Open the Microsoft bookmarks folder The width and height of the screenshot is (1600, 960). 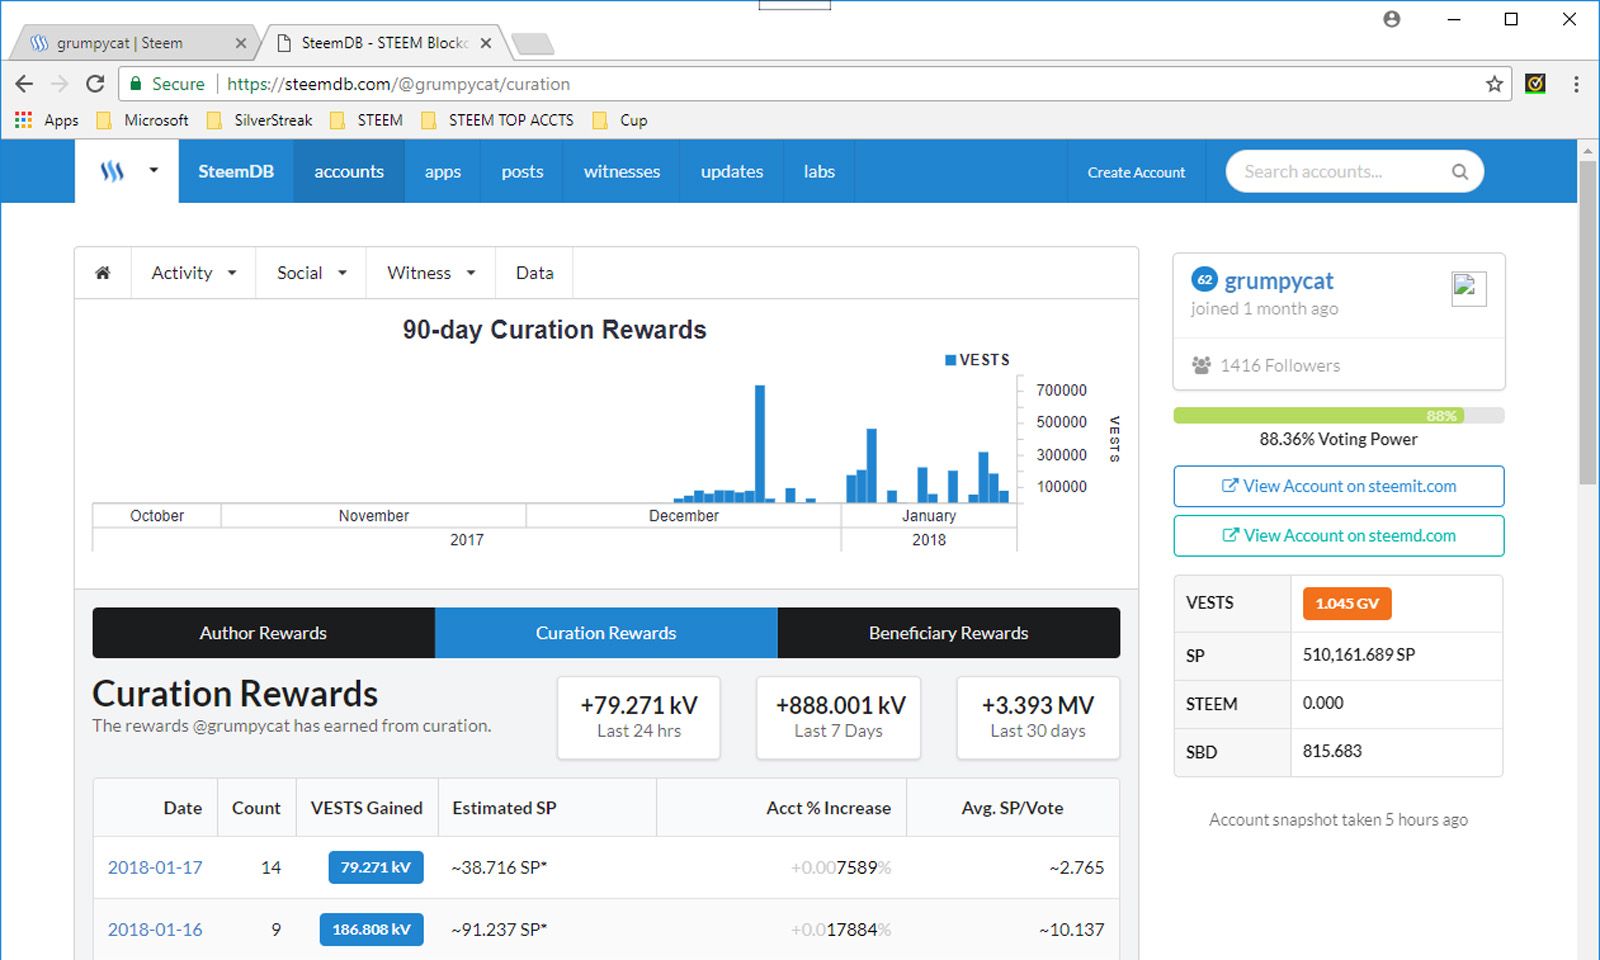pos(142,120)
